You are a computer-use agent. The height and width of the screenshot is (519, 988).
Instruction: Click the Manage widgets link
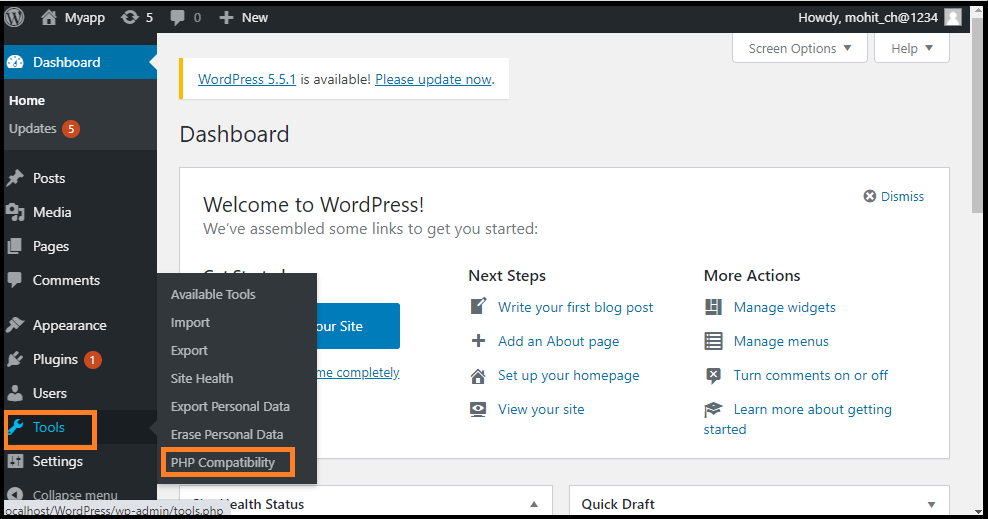point(784,307)
